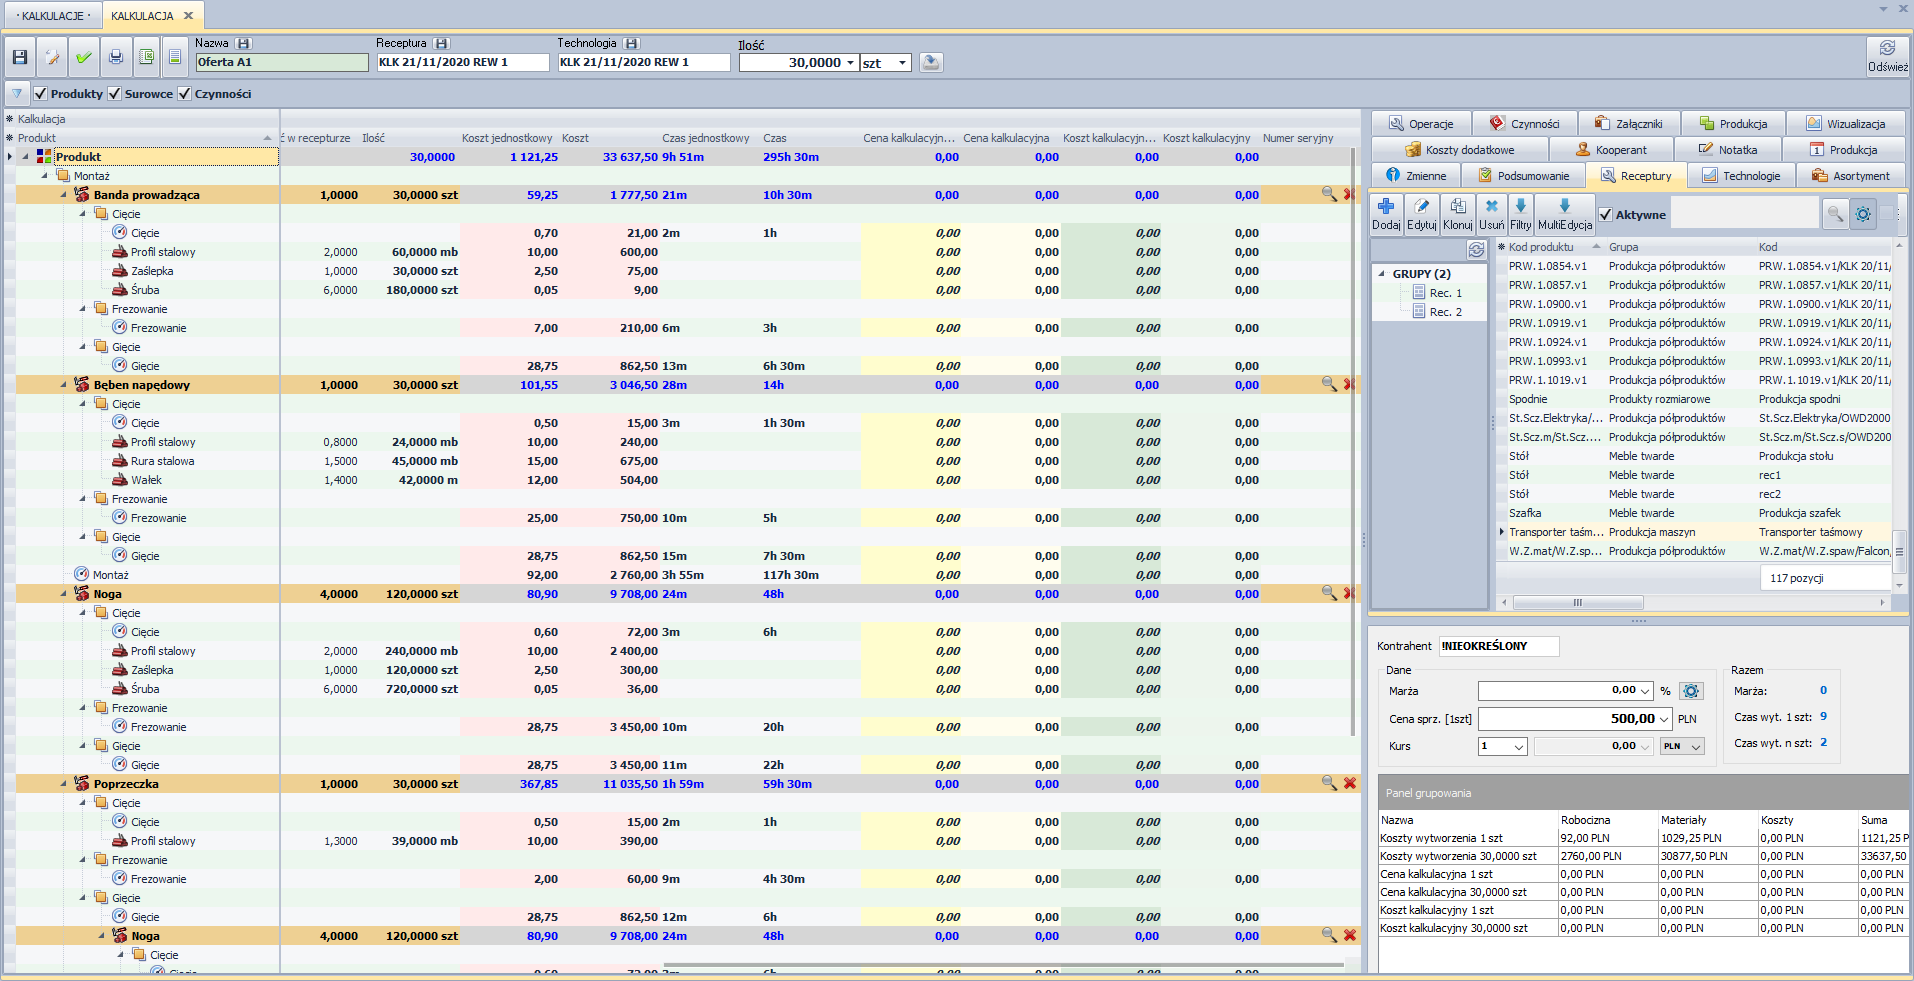The width and height of the screenshot is (1914, 981).
Task: Disable the Aktywne checkbox
Action: coord(1605,215)
